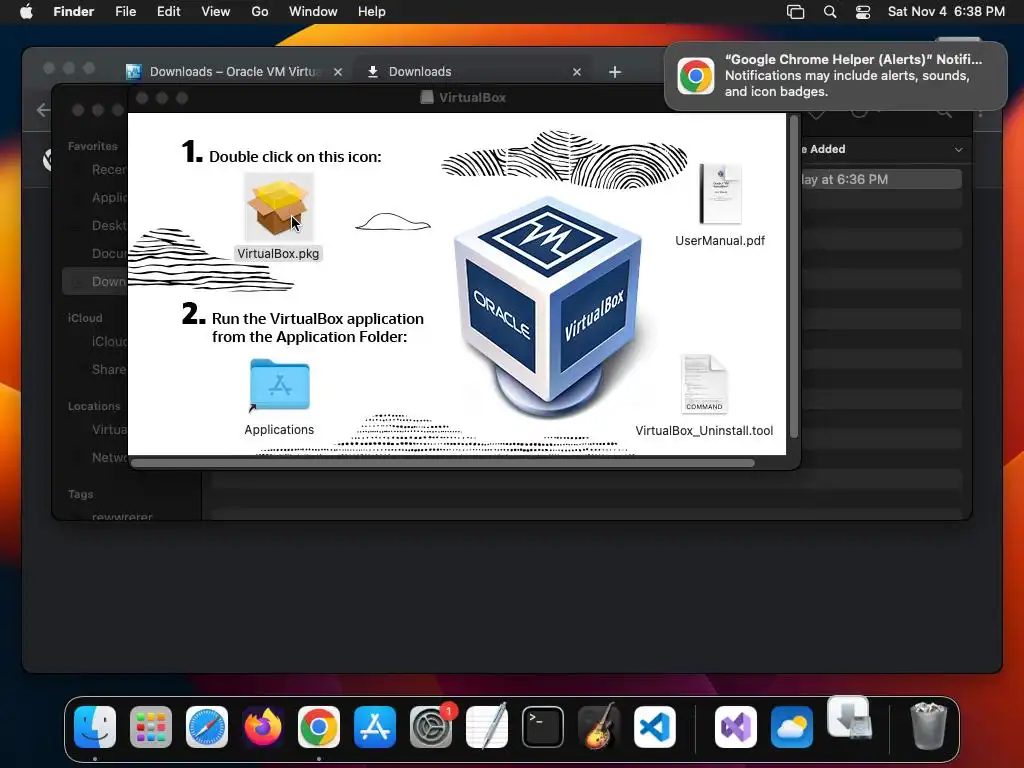Viewport: 1024px width, 768px height.
Task: Expand the Date Added sort chevron
Action: pos(958,150)
